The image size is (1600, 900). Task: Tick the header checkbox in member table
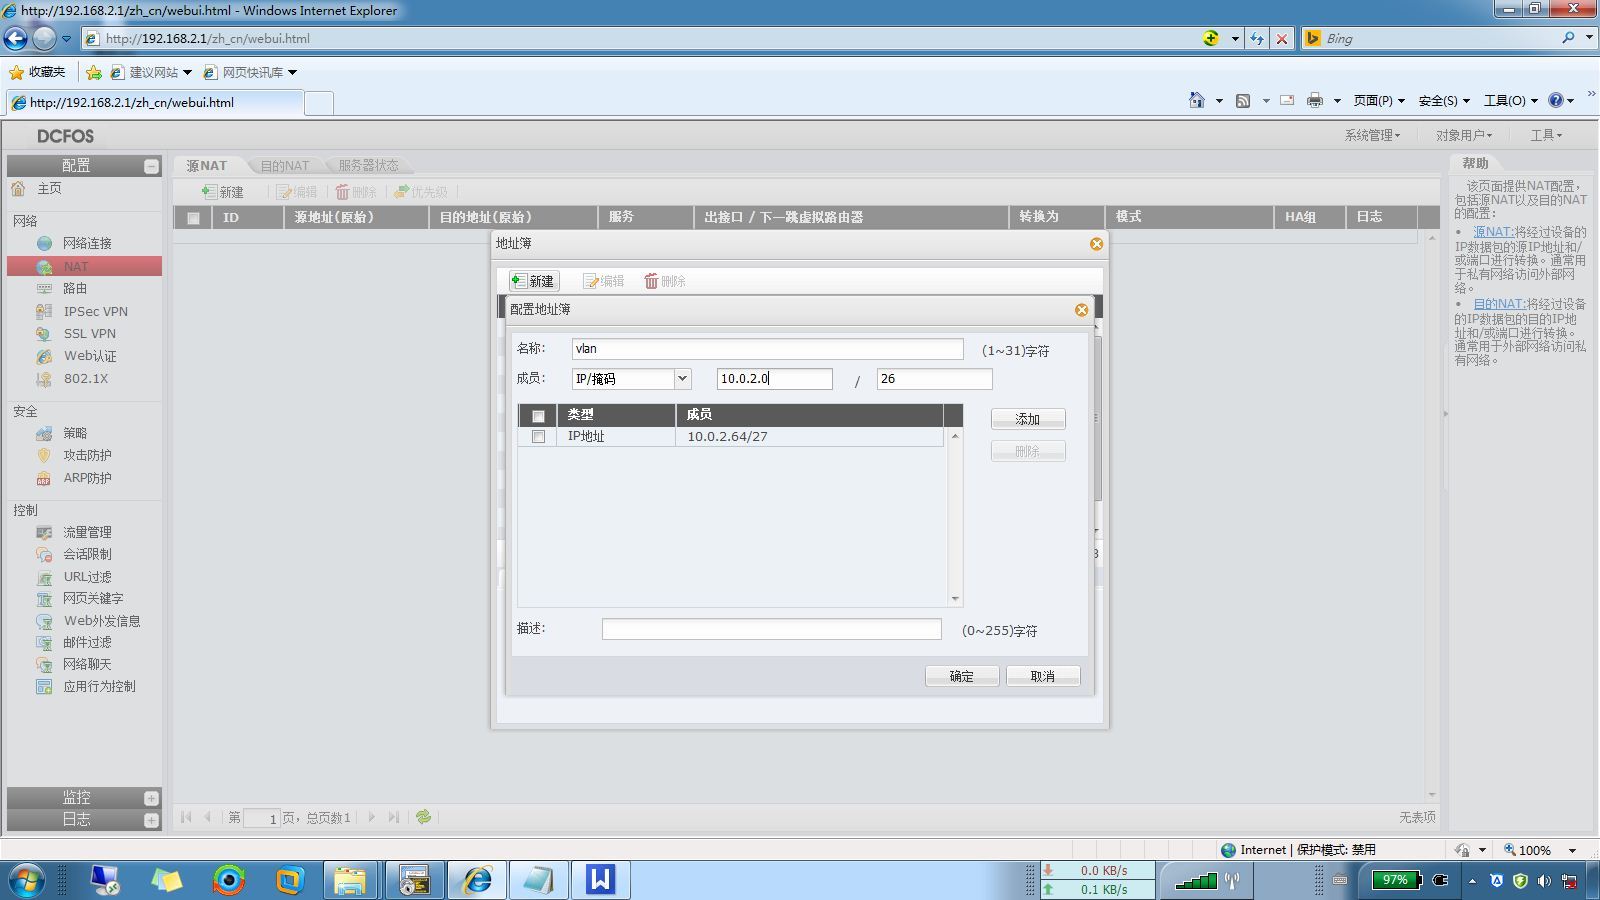tap(538, 416)
